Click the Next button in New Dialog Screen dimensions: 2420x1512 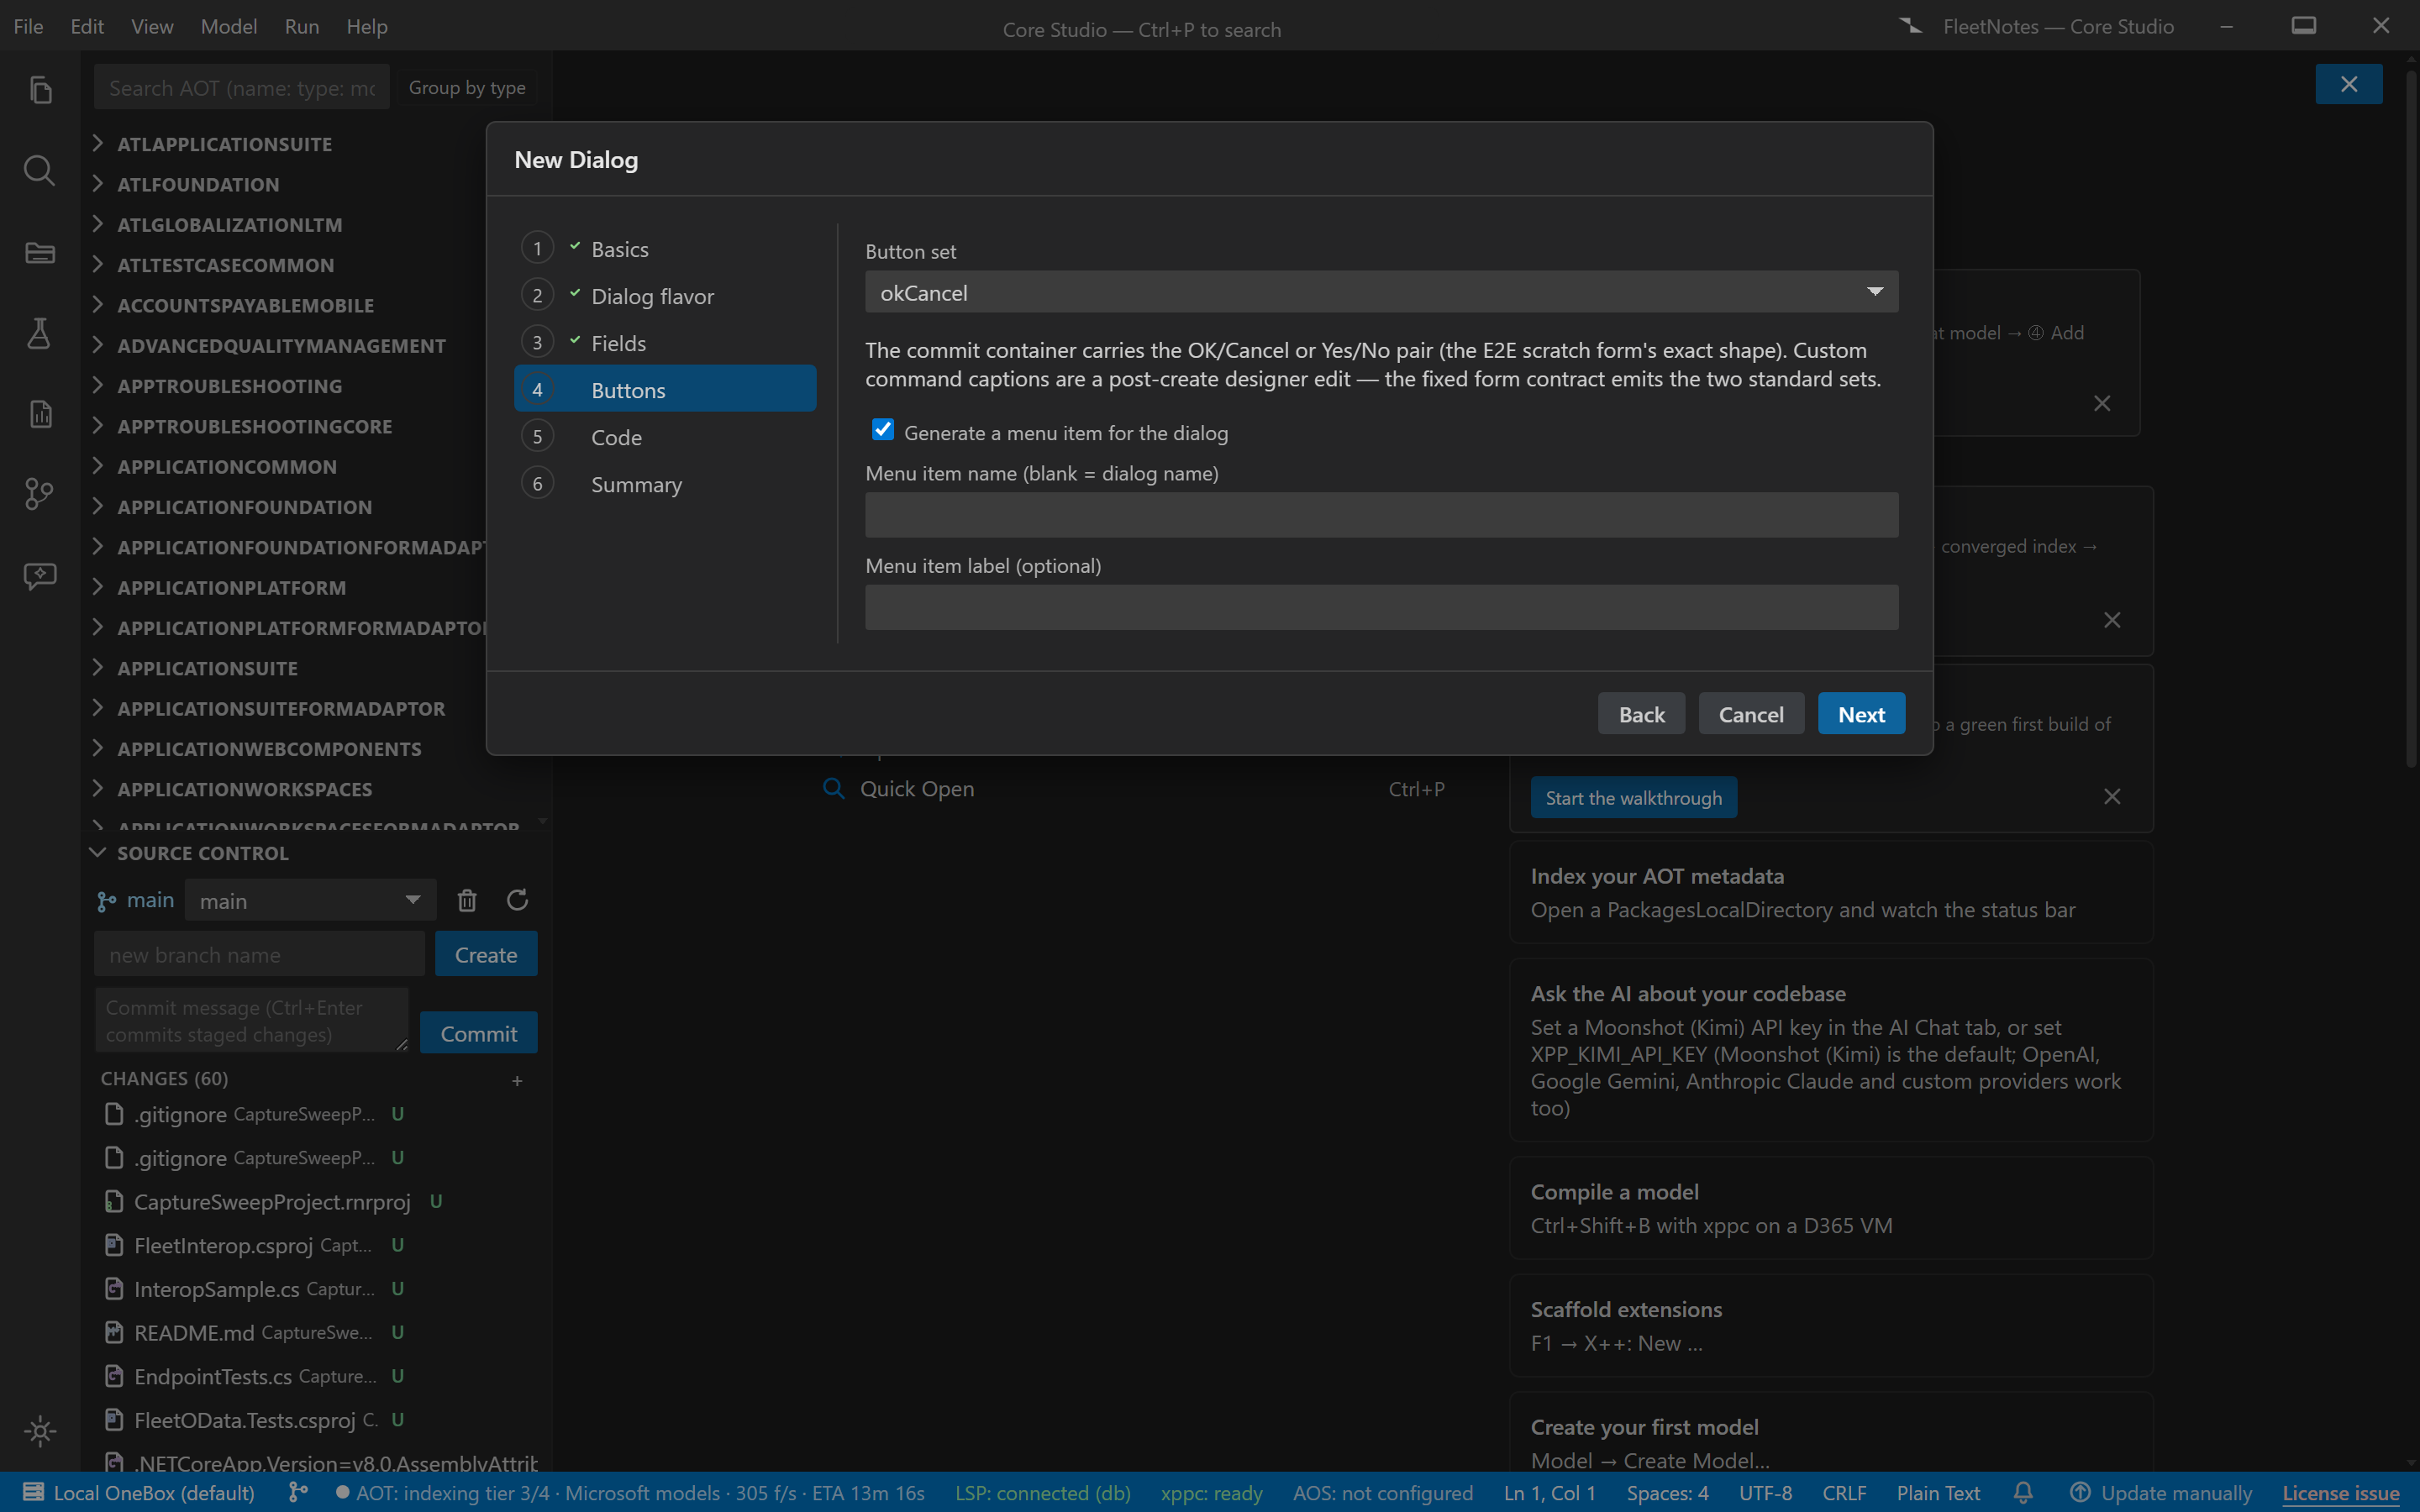point(1861,714)
